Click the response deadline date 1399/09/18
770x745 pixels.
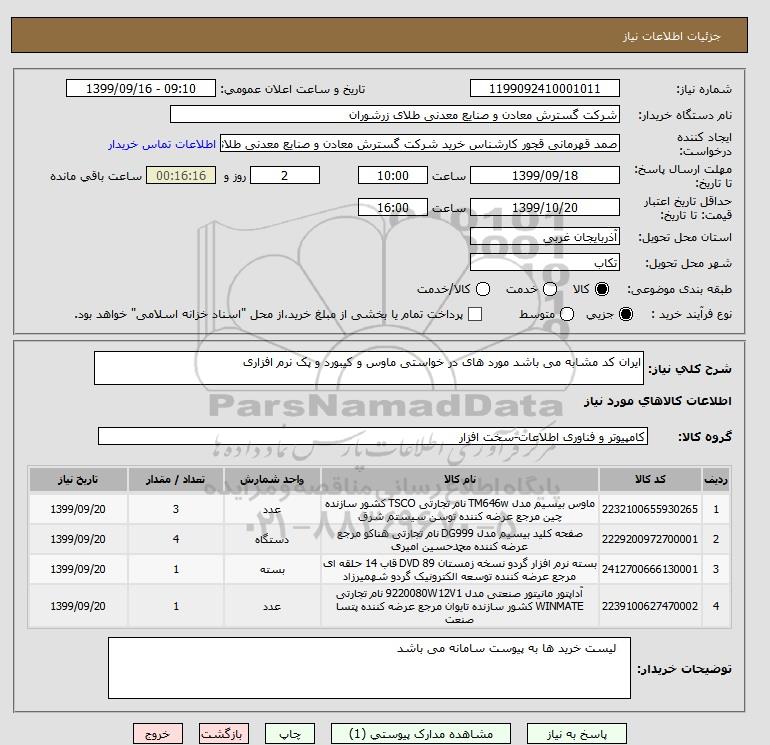point(545,175)
